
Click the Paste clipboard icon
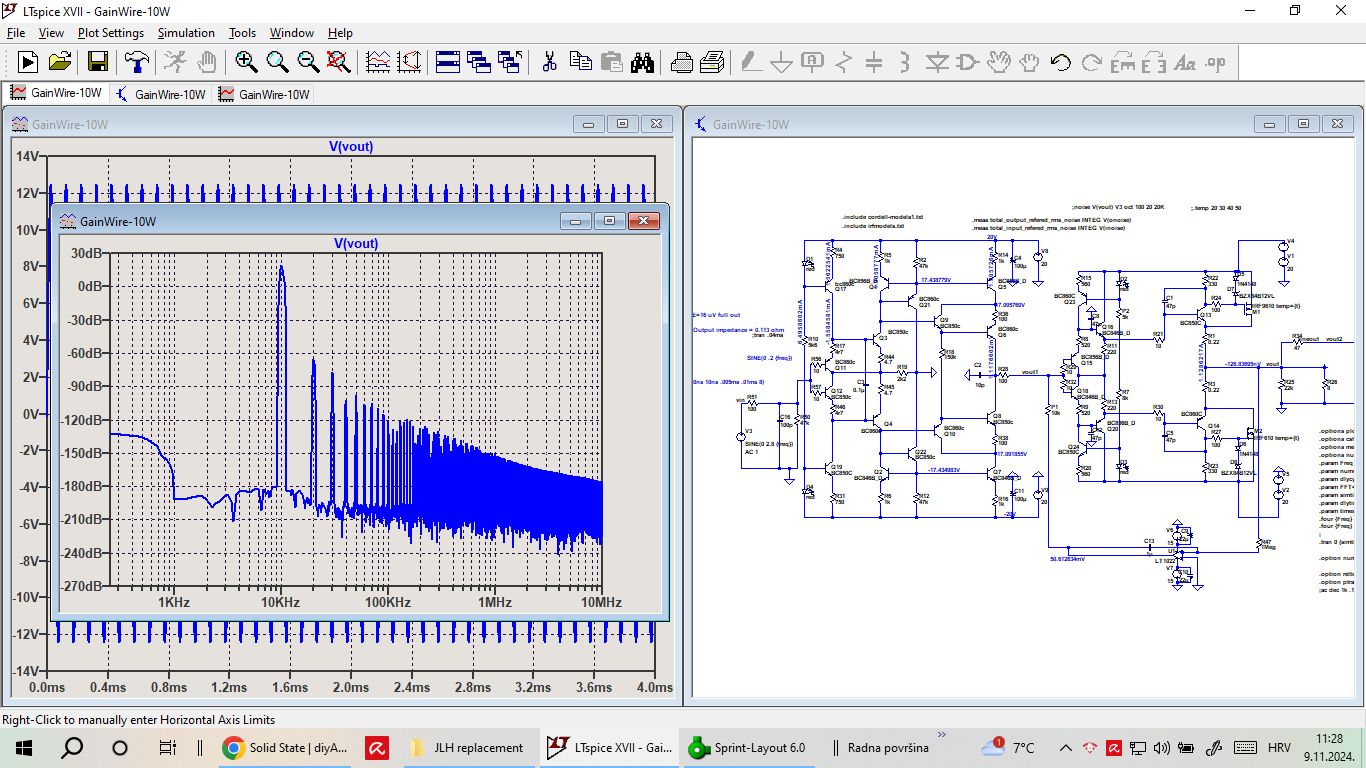coord(611,62)
